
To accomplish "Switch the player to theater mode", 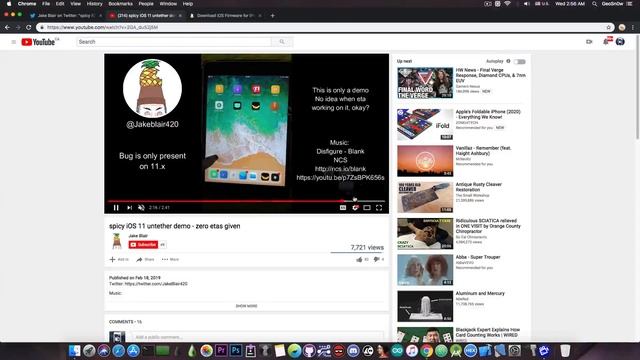I will (367, 208).
